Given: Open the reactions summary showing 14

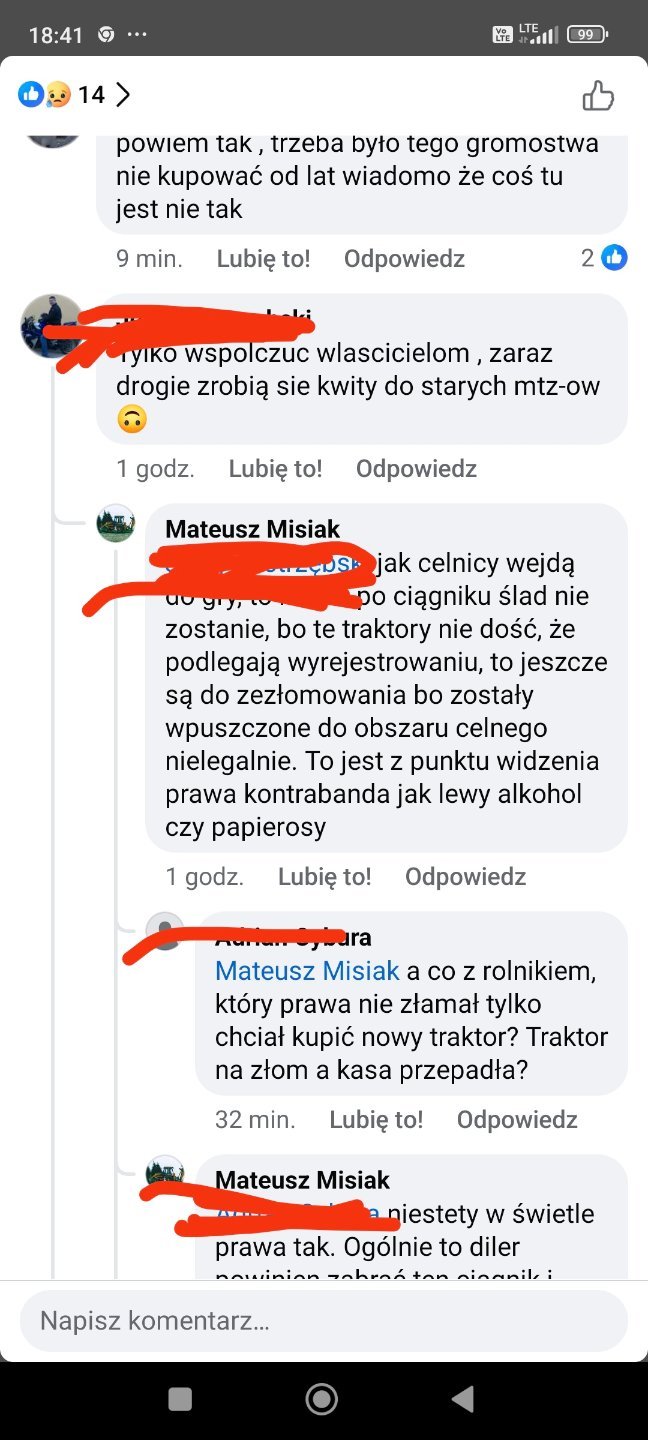Looking at the screenshot, I should click(x=75, y=95).
